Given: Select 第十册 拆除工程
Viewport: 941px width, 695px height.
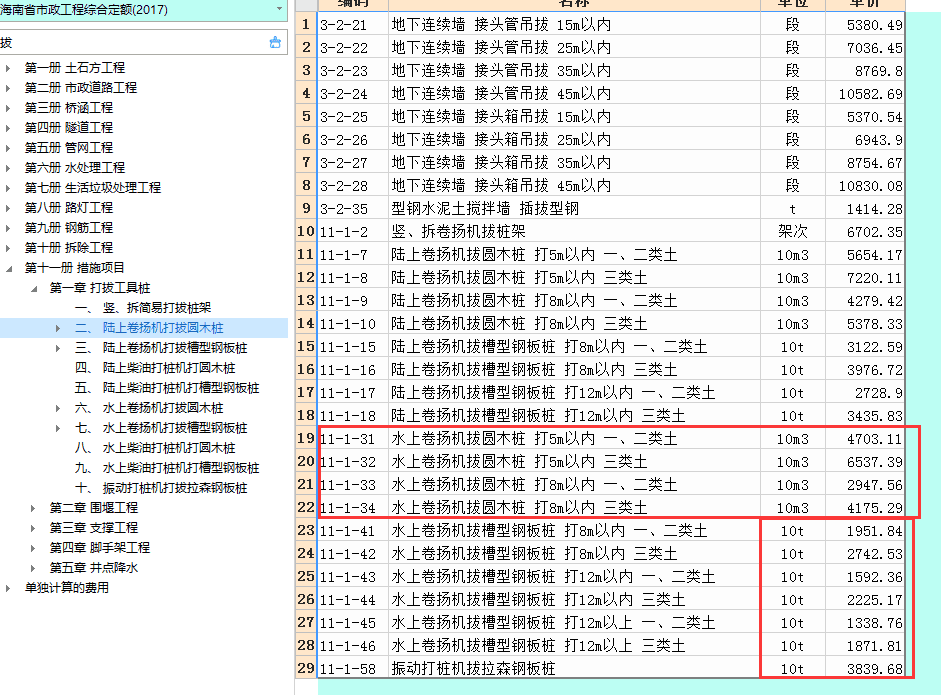Looking at the screenshot, I should click(x=68, y=247).
